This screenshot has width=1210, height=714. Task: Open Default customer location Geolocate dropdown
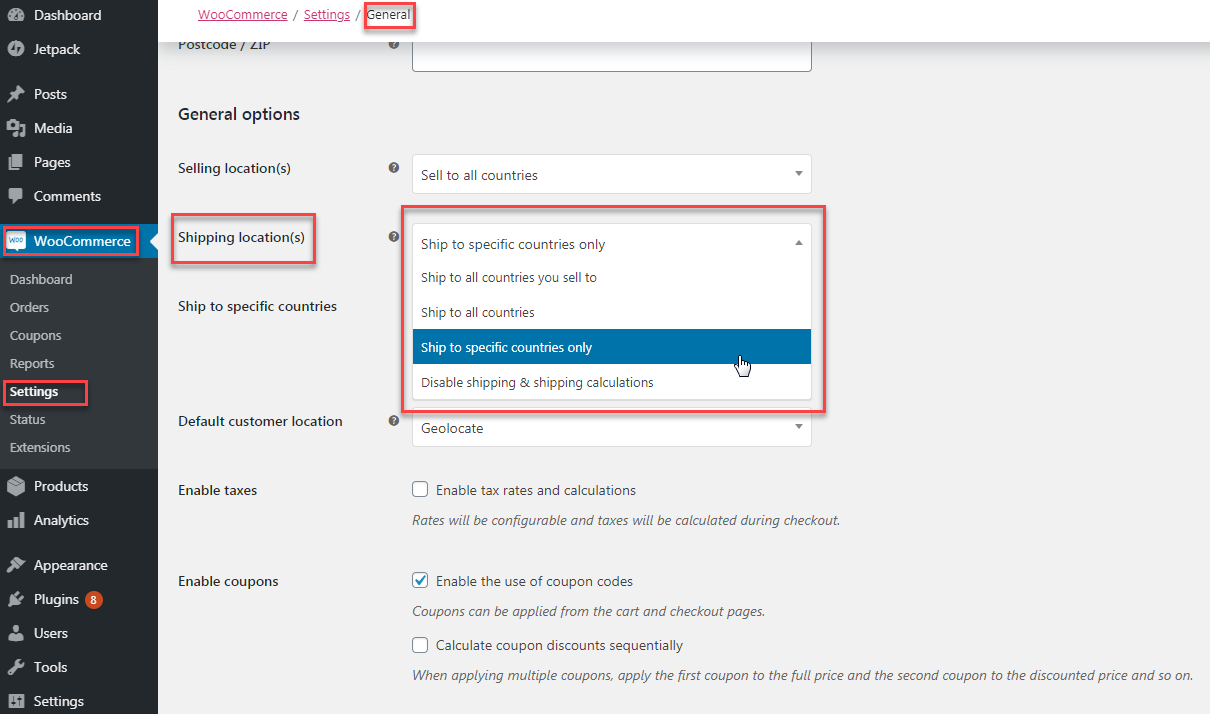(611, 428)
